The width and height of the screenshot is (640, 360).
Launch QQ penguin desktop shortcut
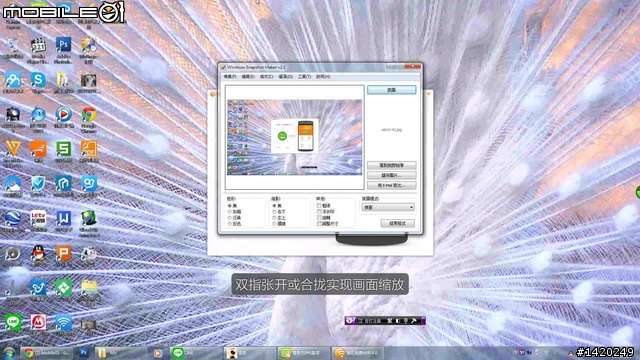38,253
